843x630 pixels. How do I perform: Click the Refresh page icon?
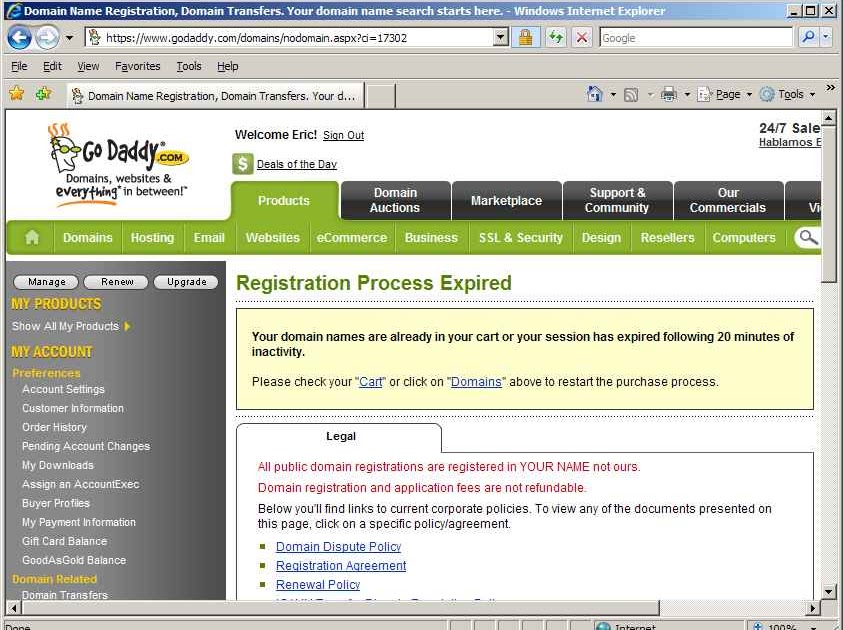click(x=556, y=38)
